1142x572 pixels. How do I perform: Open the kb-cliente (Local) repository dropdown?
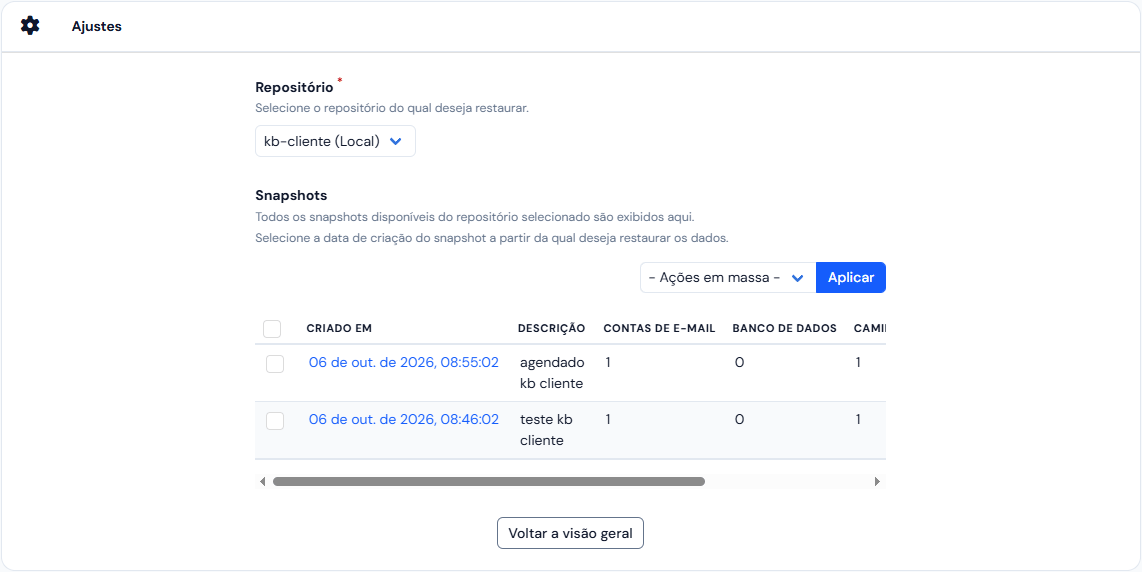click(x=335, y=141)
